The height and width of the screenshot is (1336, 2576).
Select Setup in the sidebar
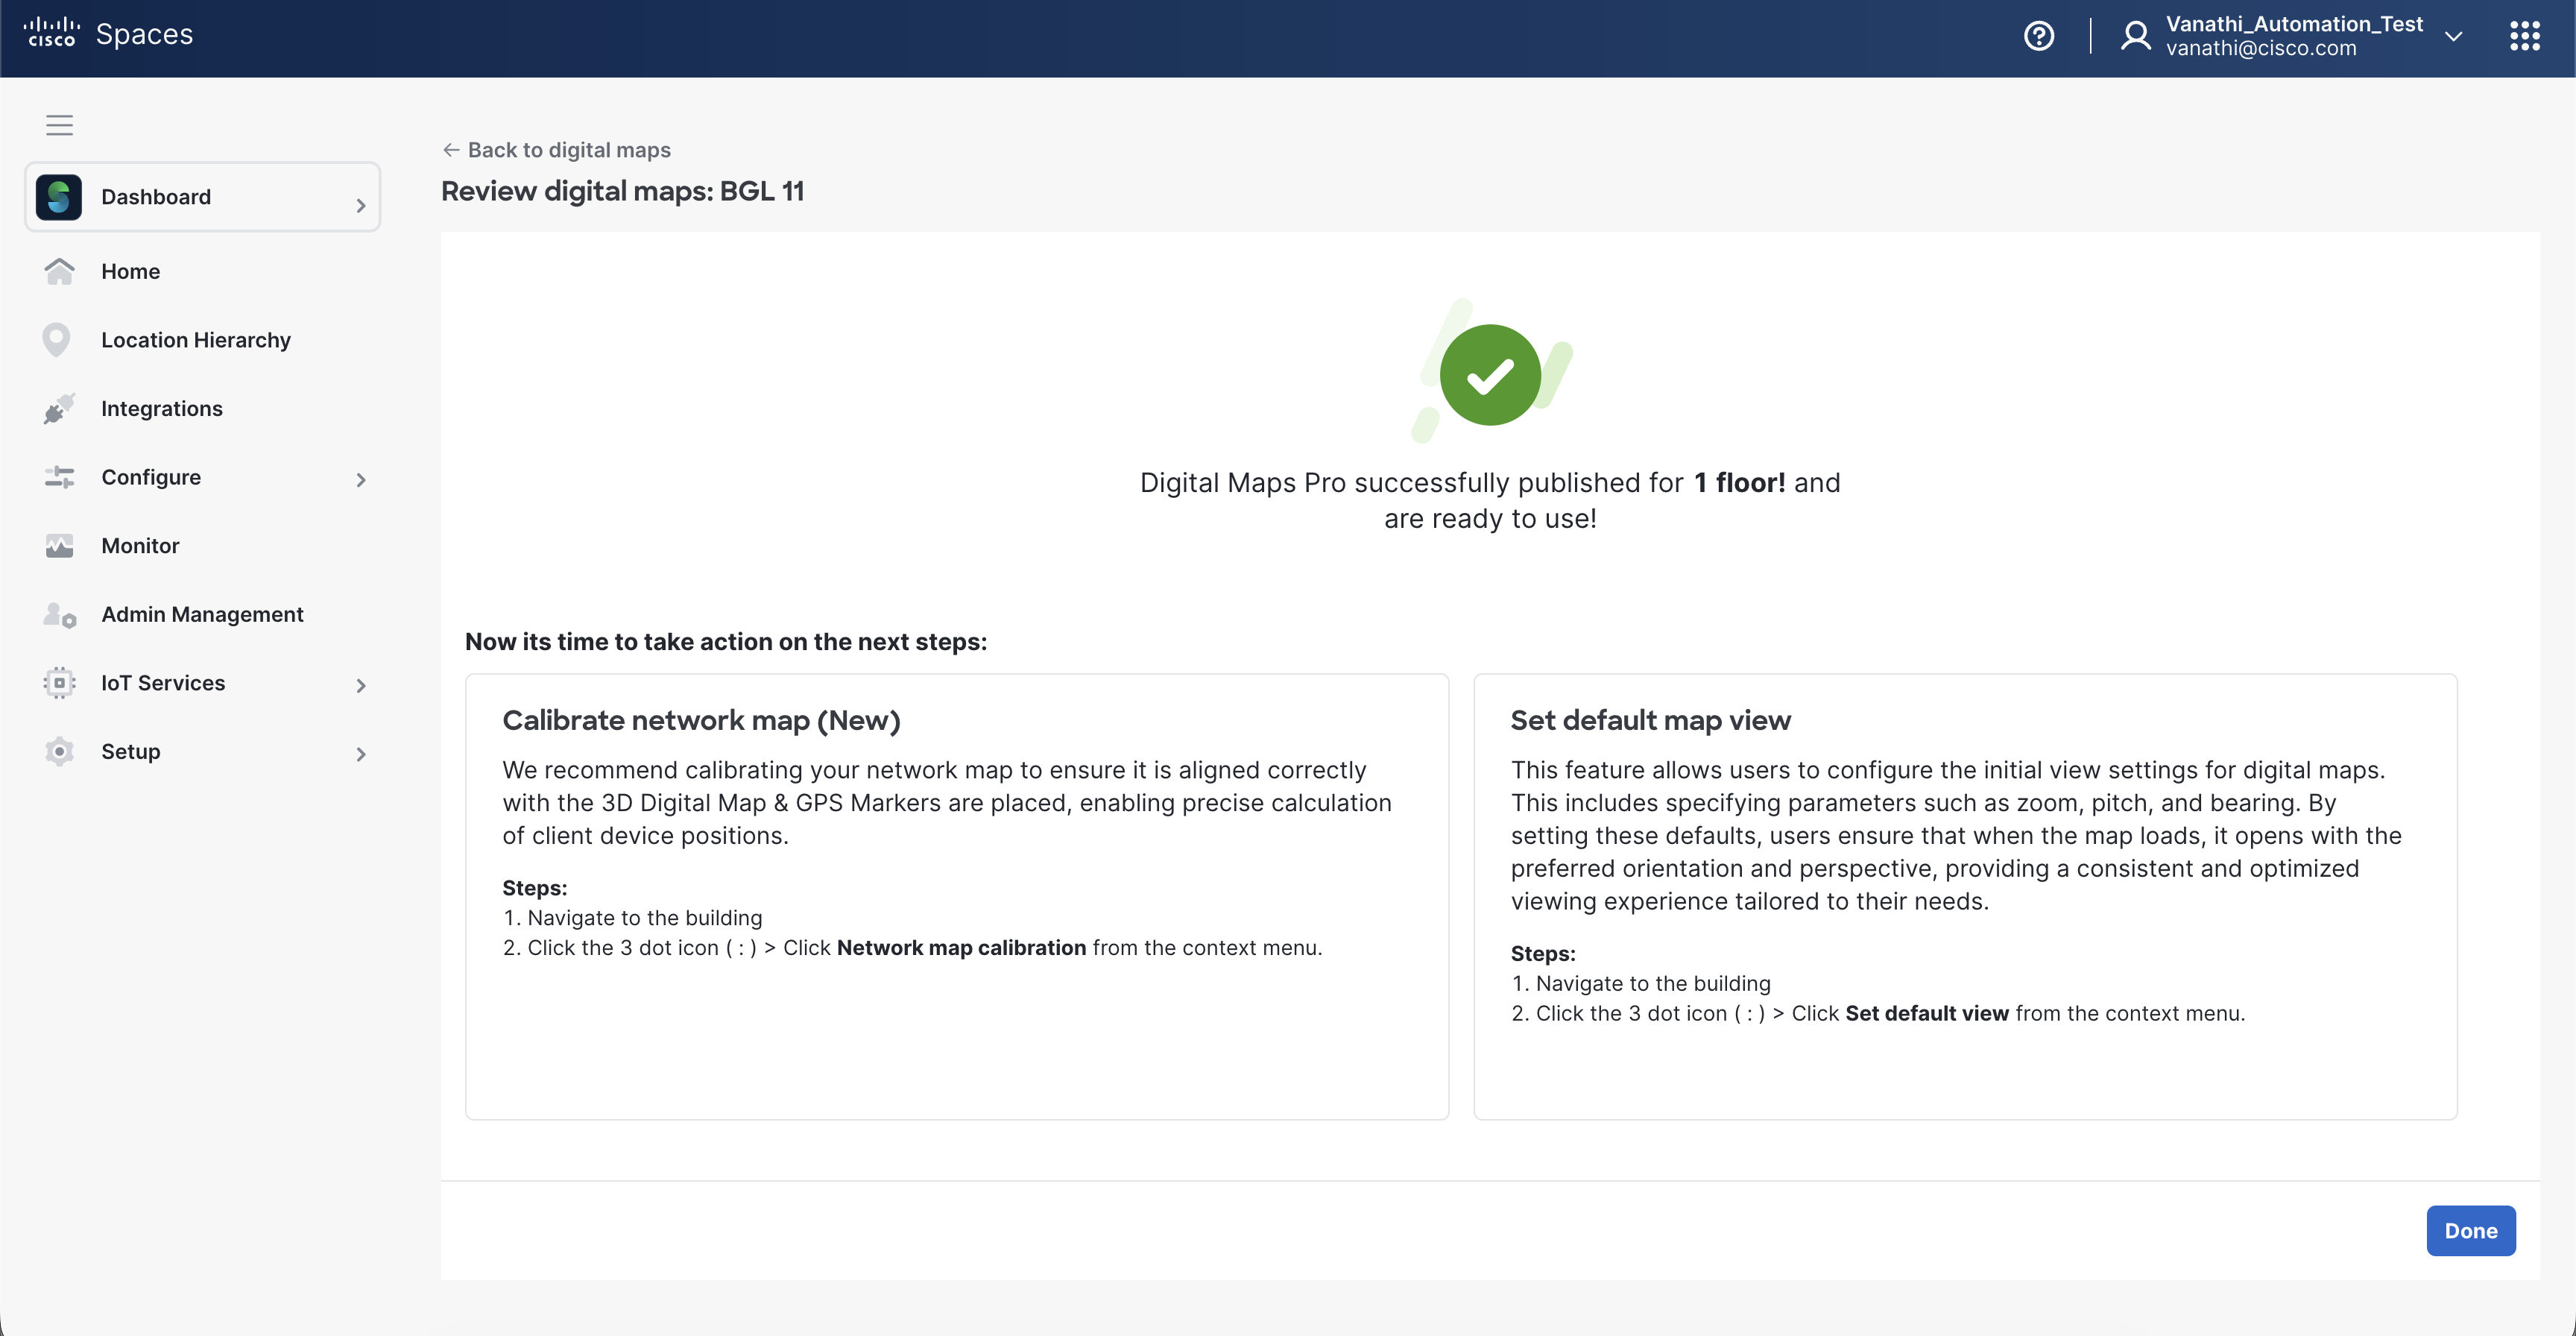pos(130,751)
